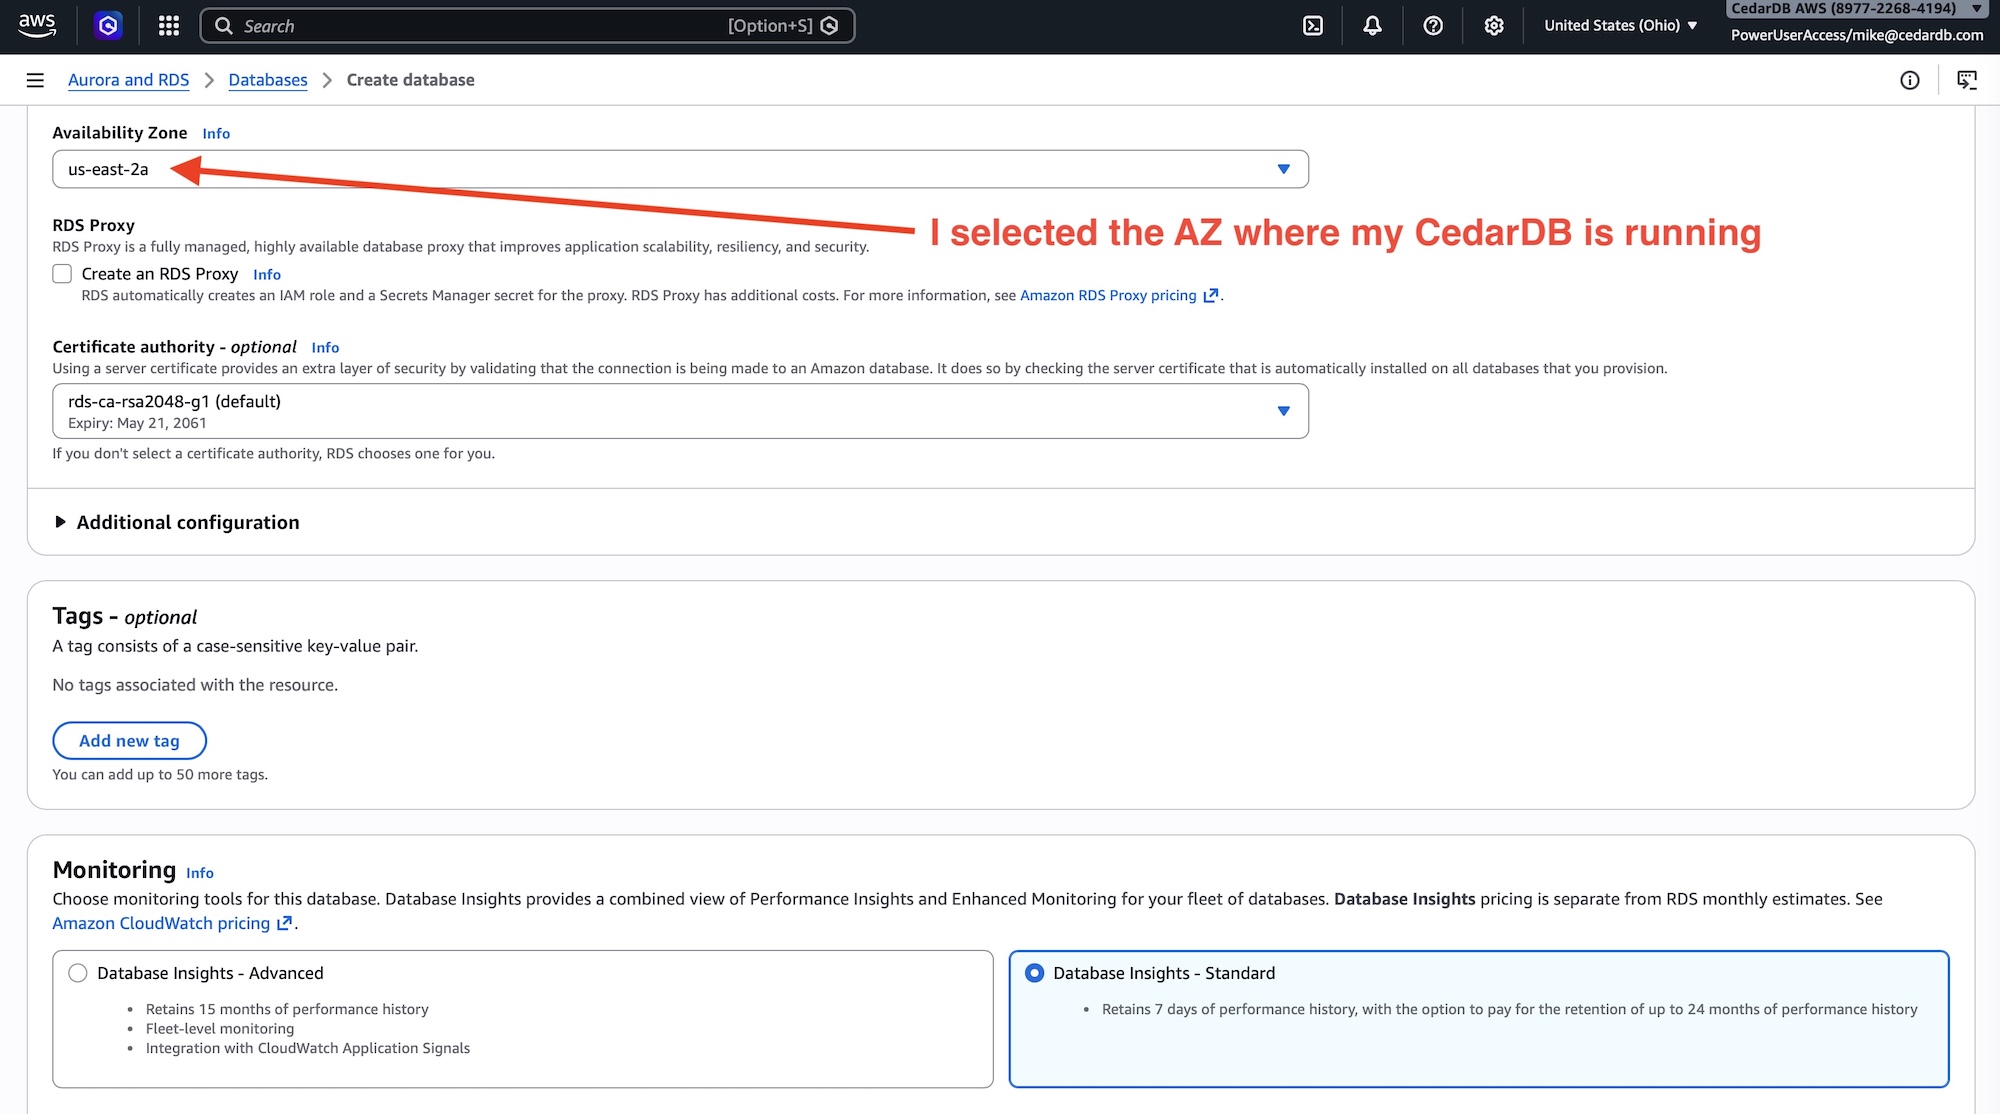Open Amazon RDS Proxy pricing link
Screen dimensions: 2000x1114
click(1108, 295)
